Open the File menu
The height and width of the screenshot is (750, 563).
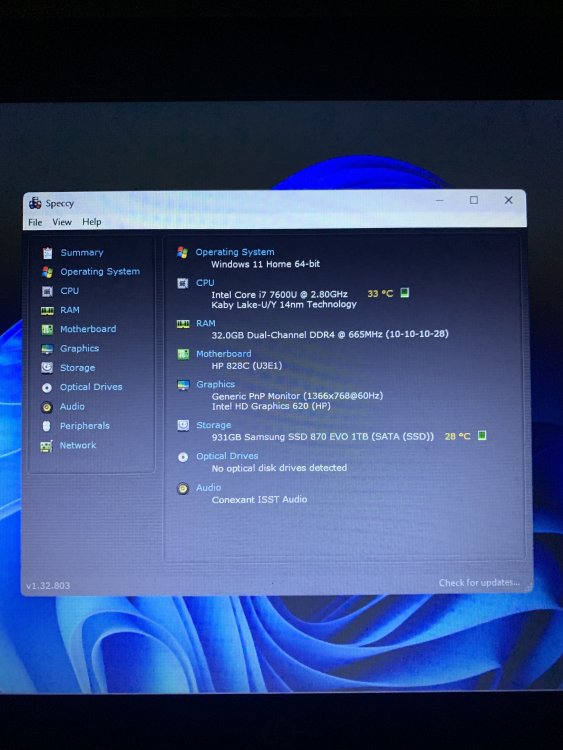coord(35,222)
